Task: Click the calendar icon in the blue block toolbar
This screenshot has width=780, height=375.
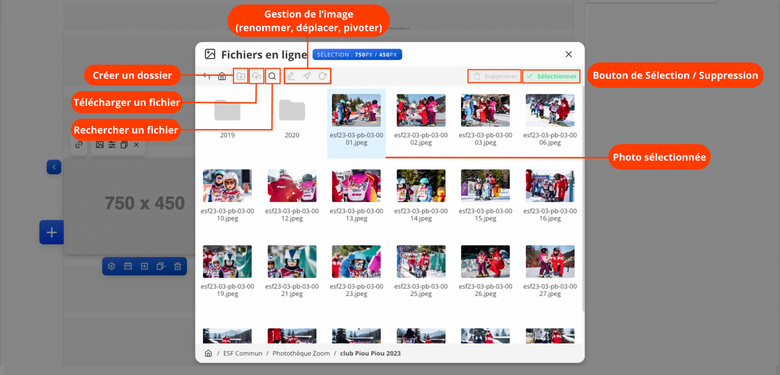Action: 128,266
